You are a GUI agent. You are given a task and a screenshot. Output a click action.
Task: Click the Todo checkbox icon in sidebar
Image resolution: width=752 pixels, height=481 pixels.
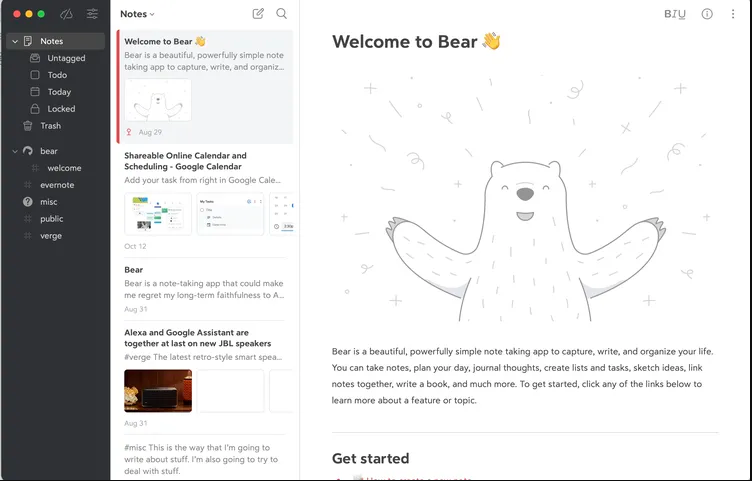tap(35, 75)
